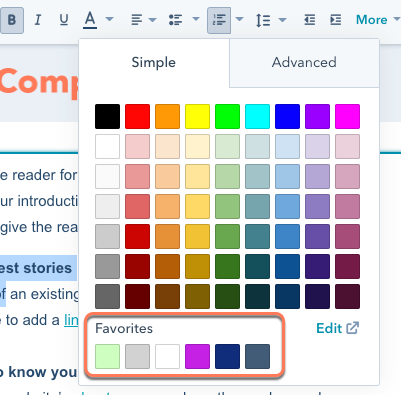Screen dimensions: 401x395
Task: Select the white swatch in Favorites
Action: 167,357
